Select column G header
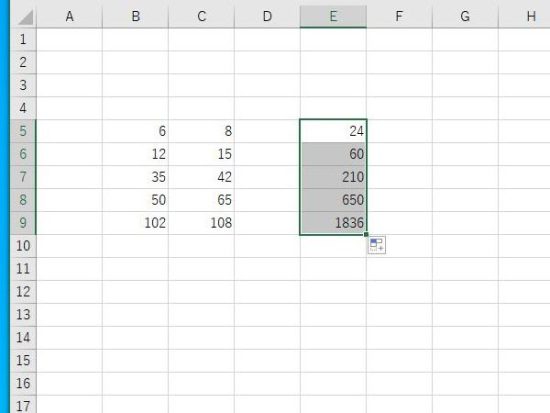 pyautogui.click(x=465, y=16)
